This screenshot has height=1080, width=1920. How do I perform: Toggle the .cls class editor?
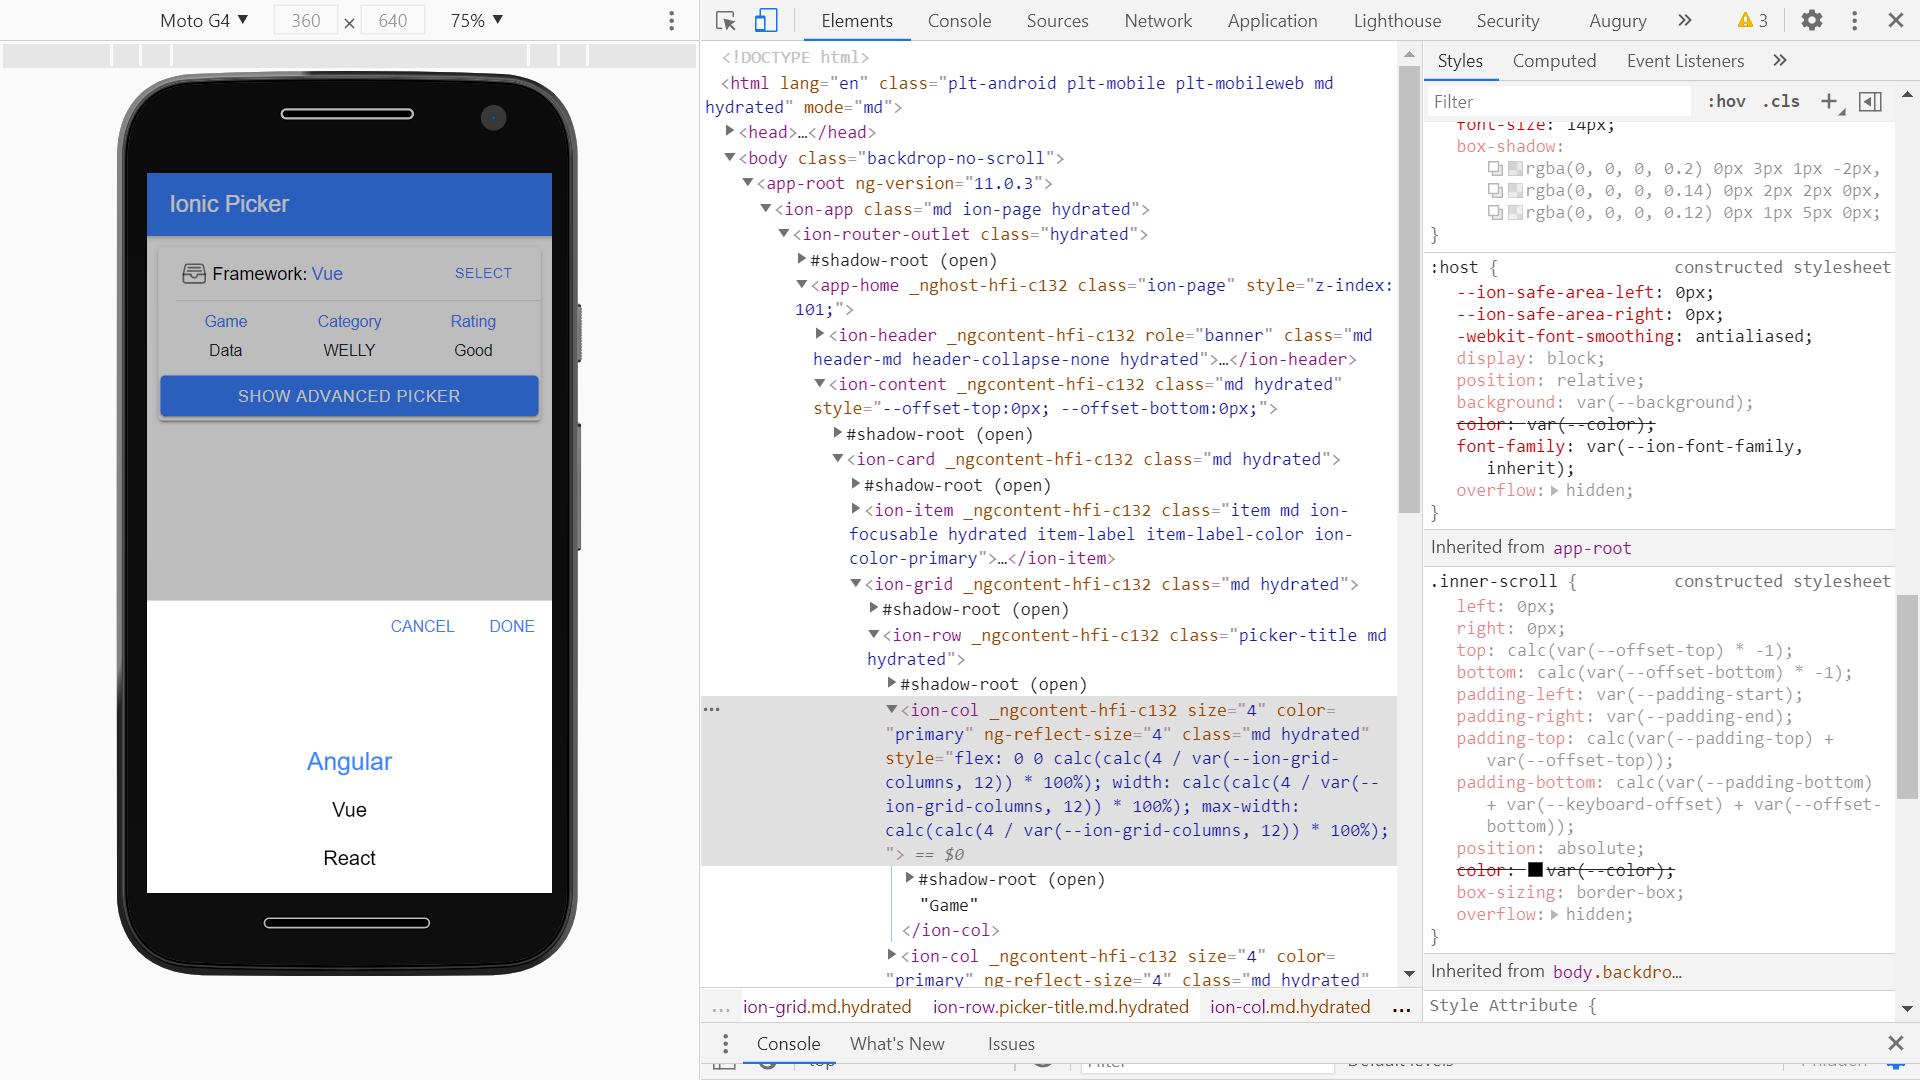[x=1781, y=101]
